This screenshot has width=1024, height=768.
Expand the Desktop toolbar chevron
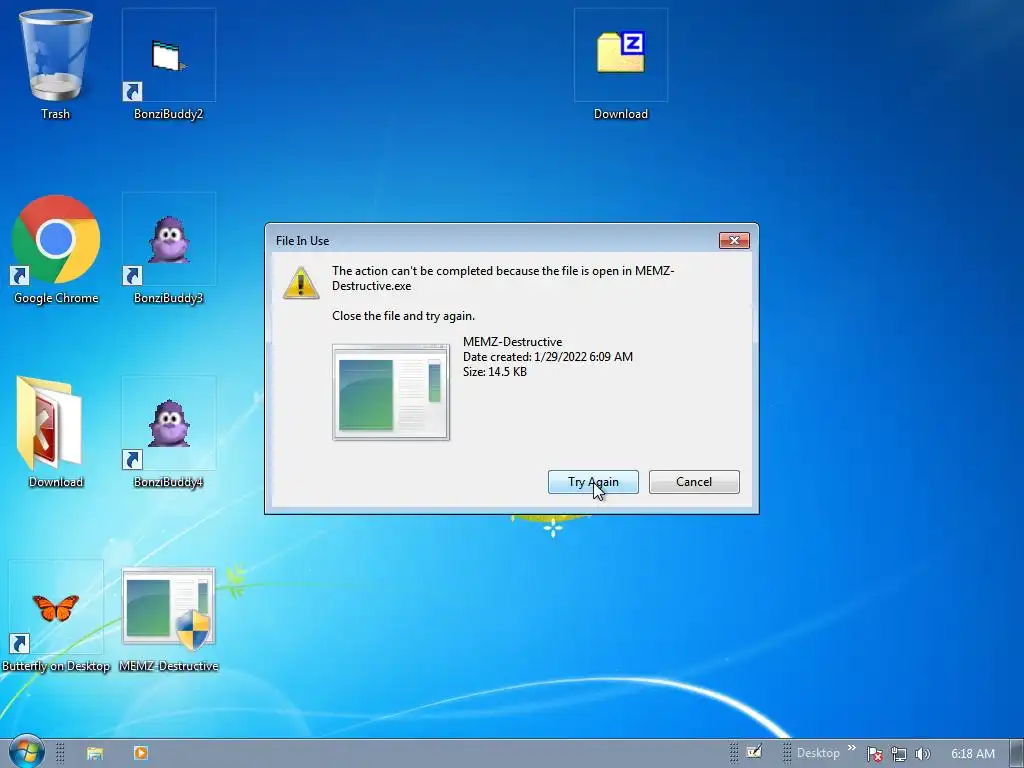[852, 748]
